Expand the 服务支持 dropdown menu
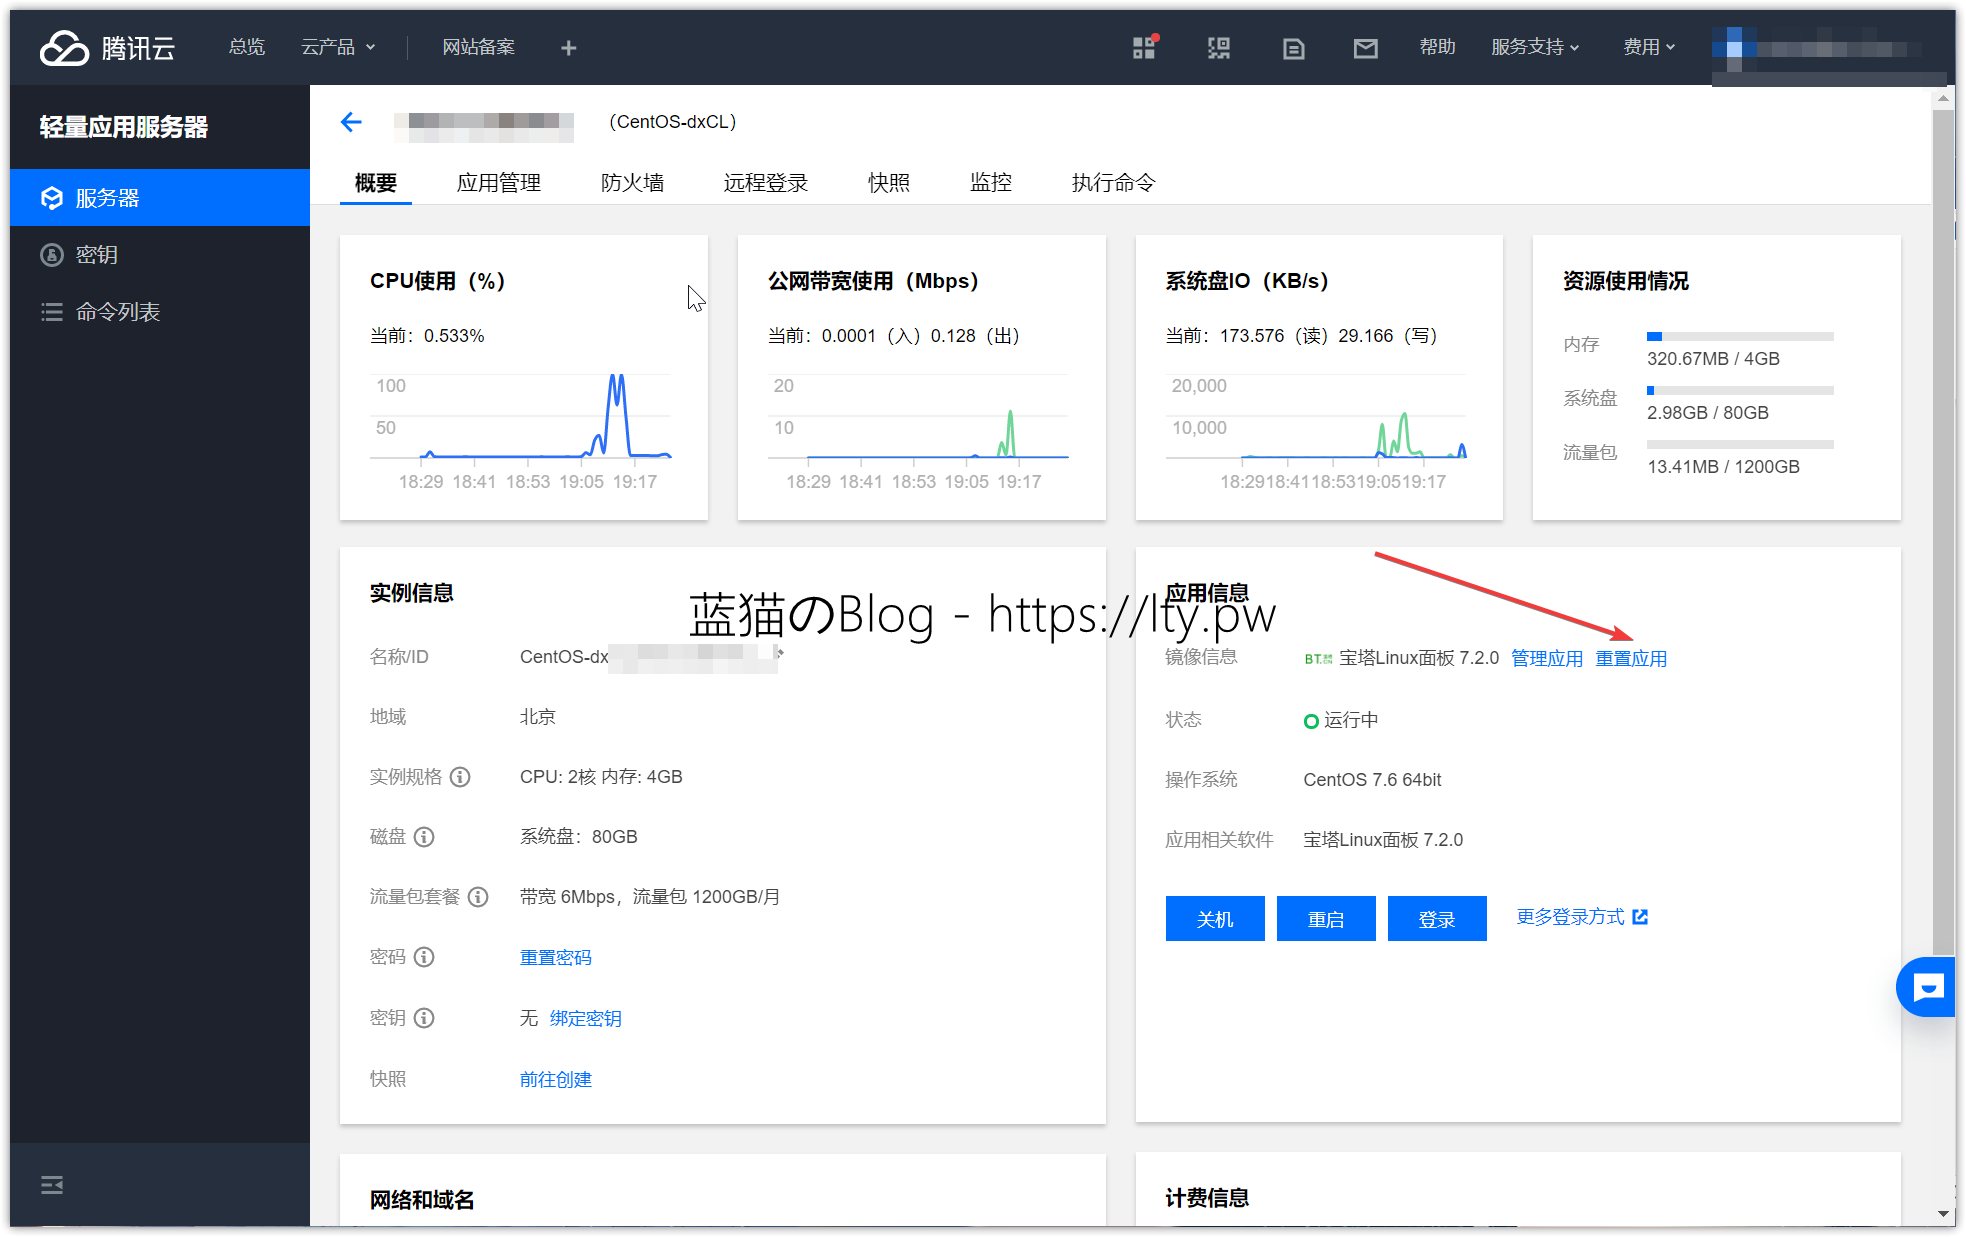1966x1237 pixels. coord(1535,47)
